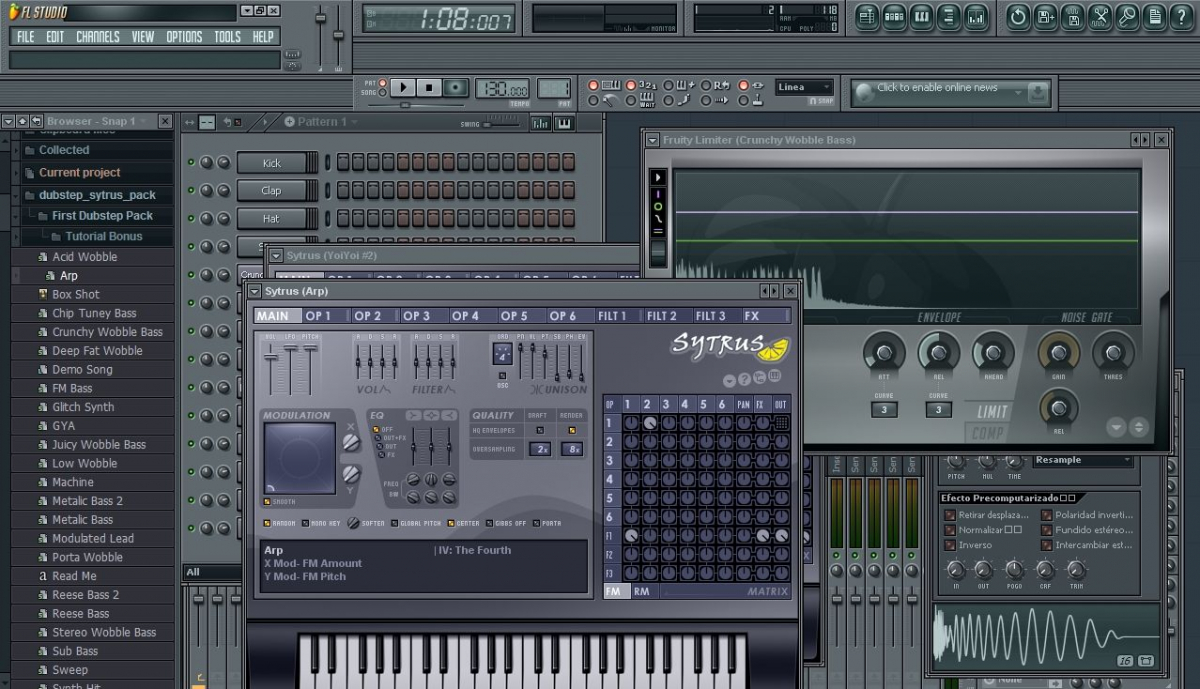Click the Kick channel button
This screenshot has height=689, width=1200.
[x=272, y=163]
